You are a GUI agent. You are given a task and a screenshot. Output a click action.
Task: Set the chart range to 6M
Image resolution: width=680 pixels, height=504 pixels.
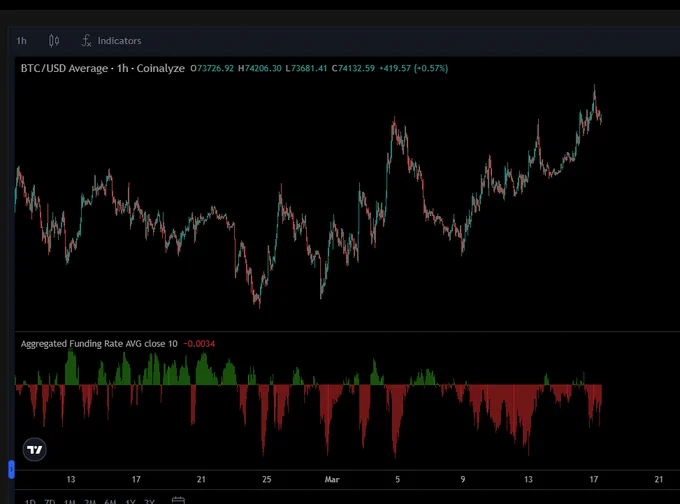pyautogui.click(x=110, y=502)
